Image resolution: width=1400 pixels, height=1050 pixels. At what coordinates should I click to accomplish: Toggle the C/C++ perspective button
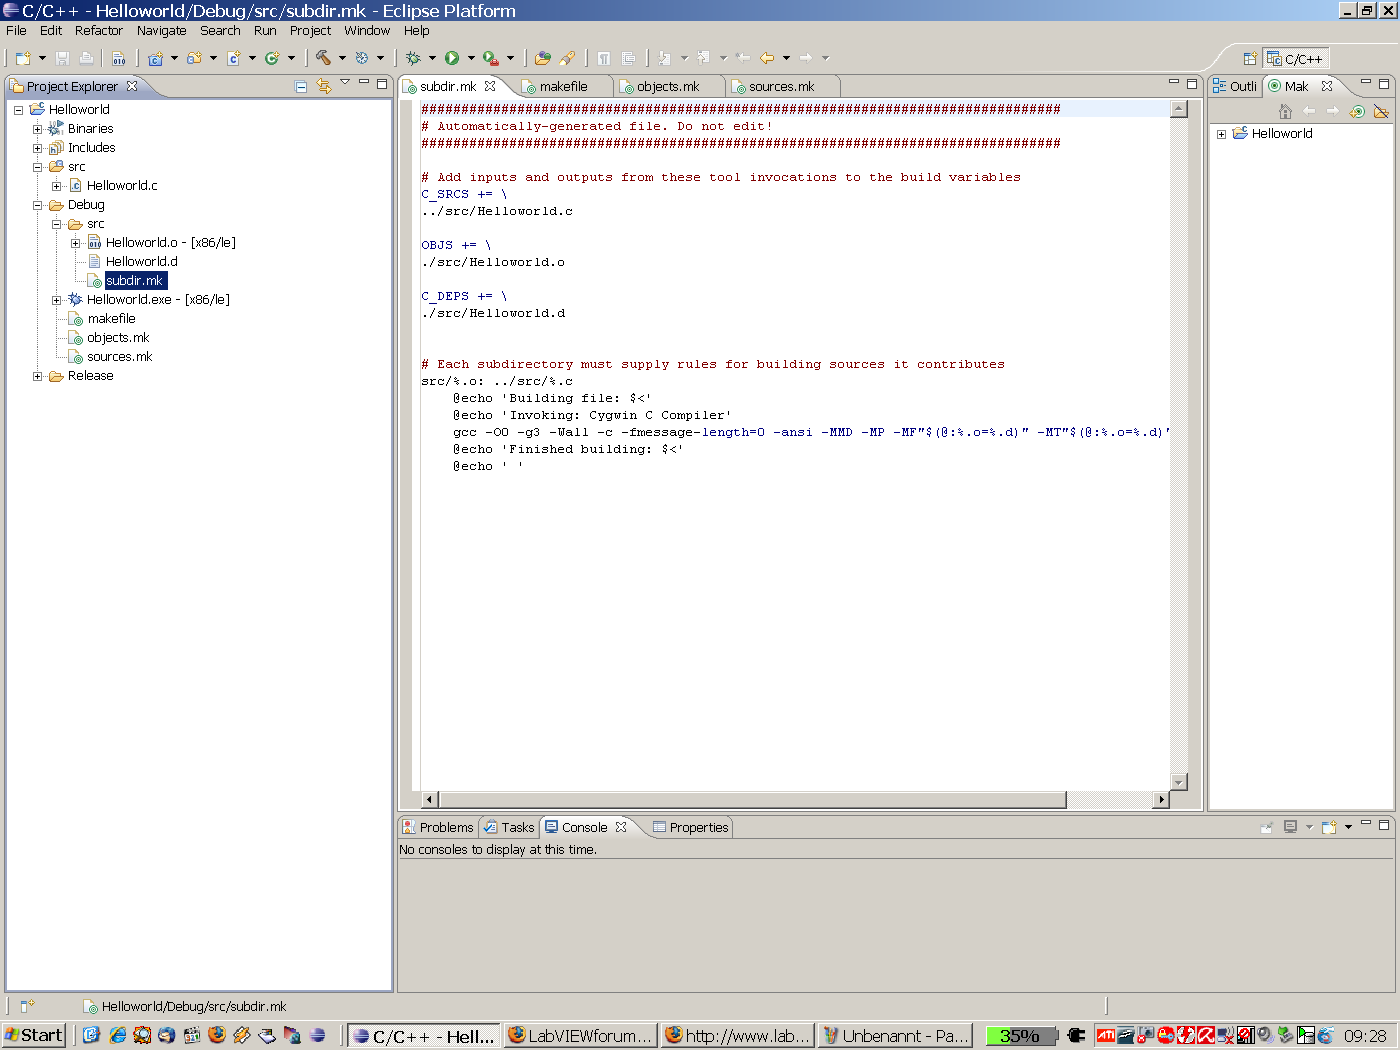(1295, 59)
